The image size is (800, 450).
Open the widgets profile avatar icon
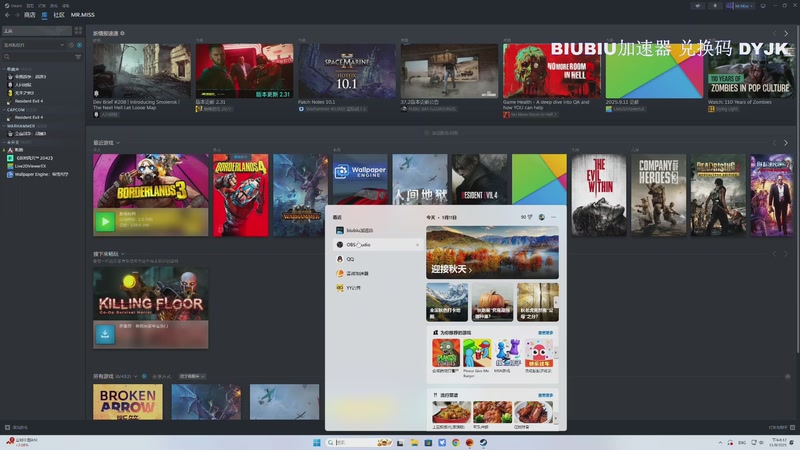pyautogui.click(x=542, y=217)
